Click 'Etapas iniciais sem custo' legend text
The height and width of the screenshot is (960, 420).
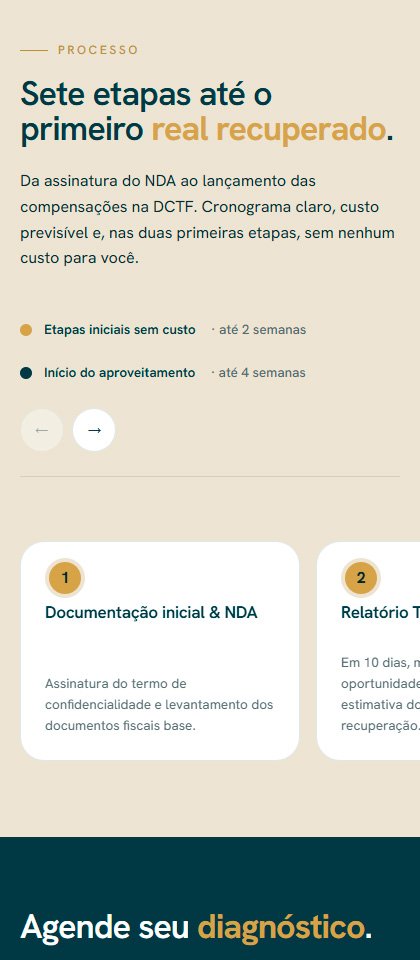point(119,330)
